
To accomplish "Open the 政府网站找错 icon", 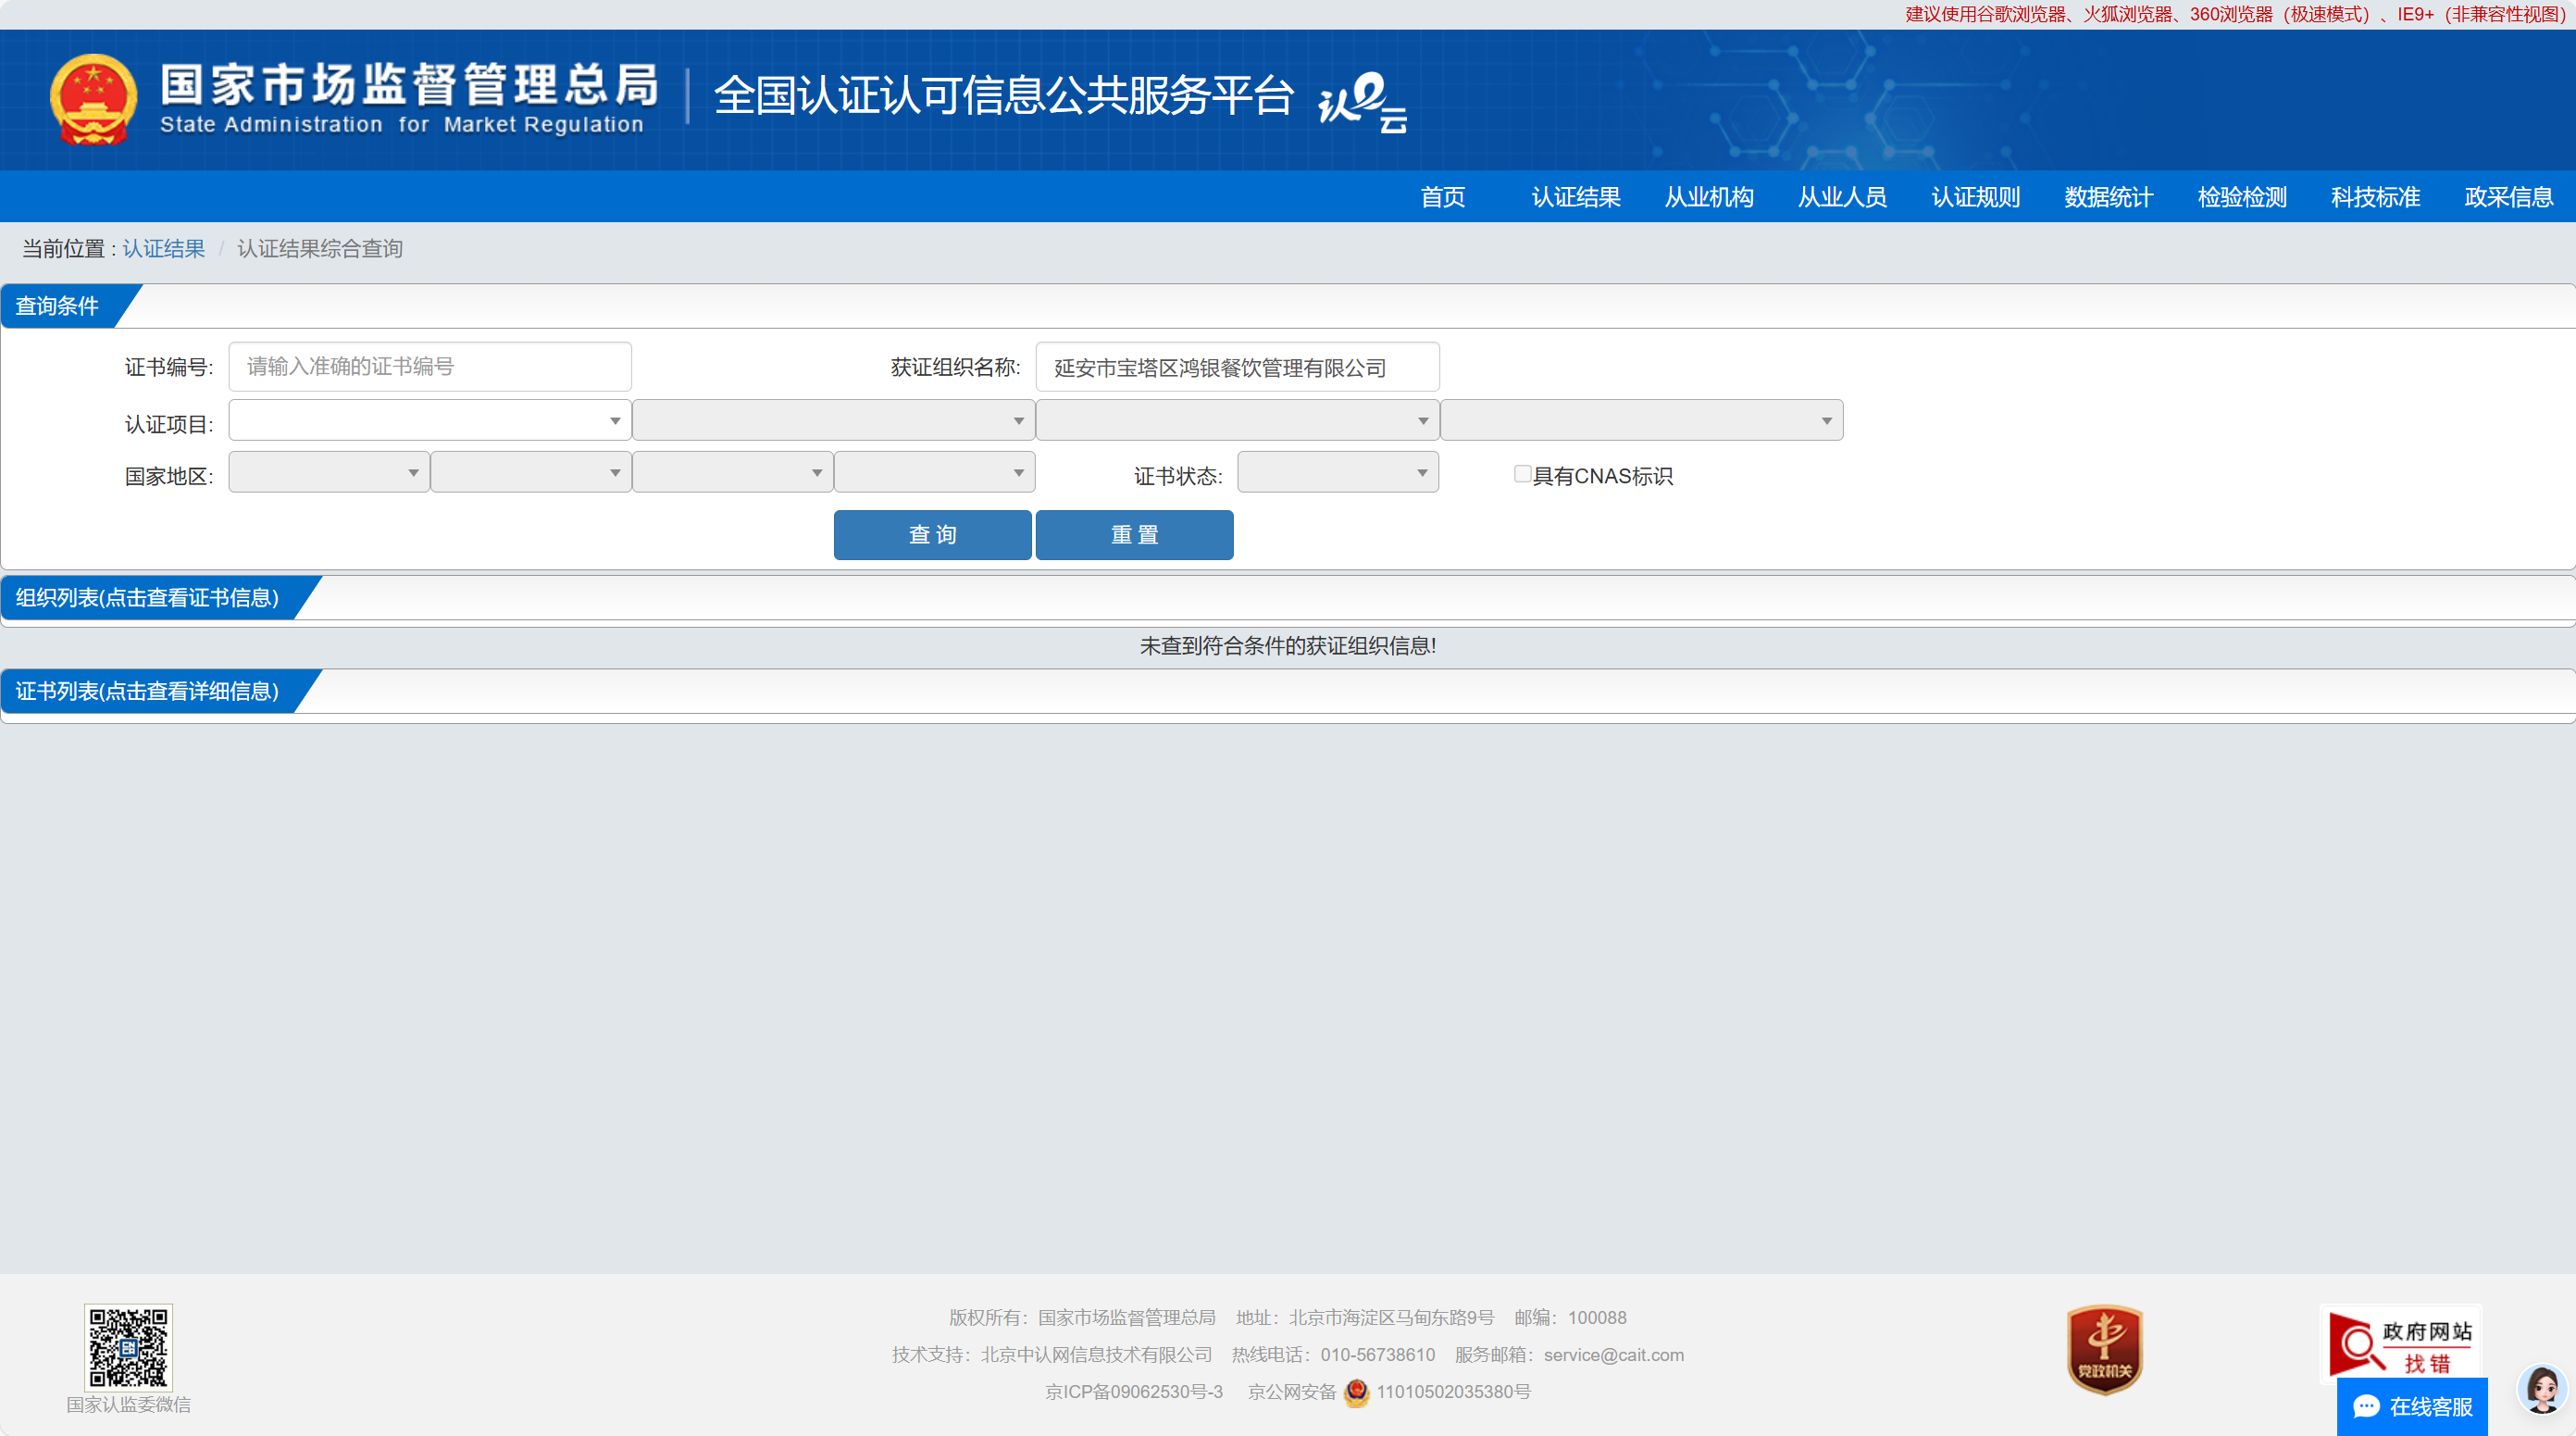I will [x=2400, y=1343].
